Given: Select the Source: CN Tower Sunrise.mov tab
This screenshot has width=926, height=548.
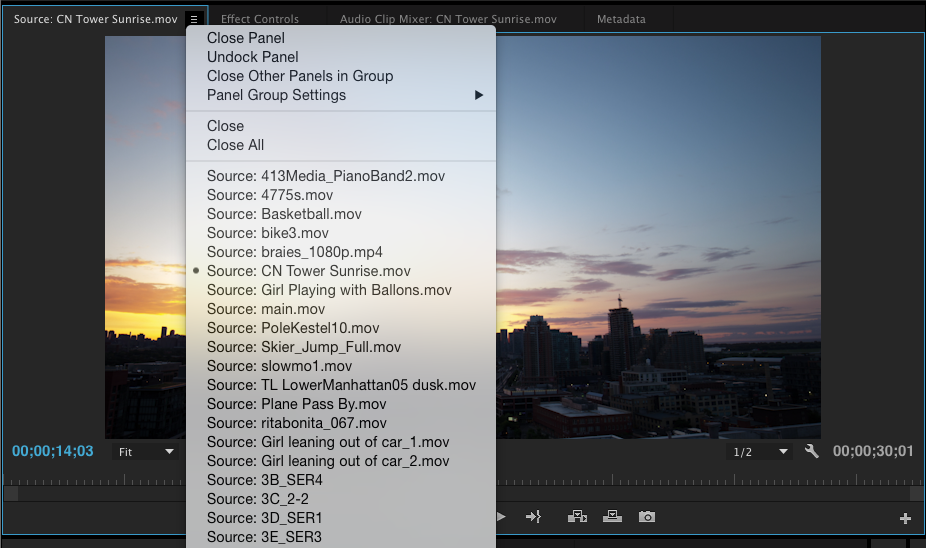Looking at the screenshot, I should [96, 19].
